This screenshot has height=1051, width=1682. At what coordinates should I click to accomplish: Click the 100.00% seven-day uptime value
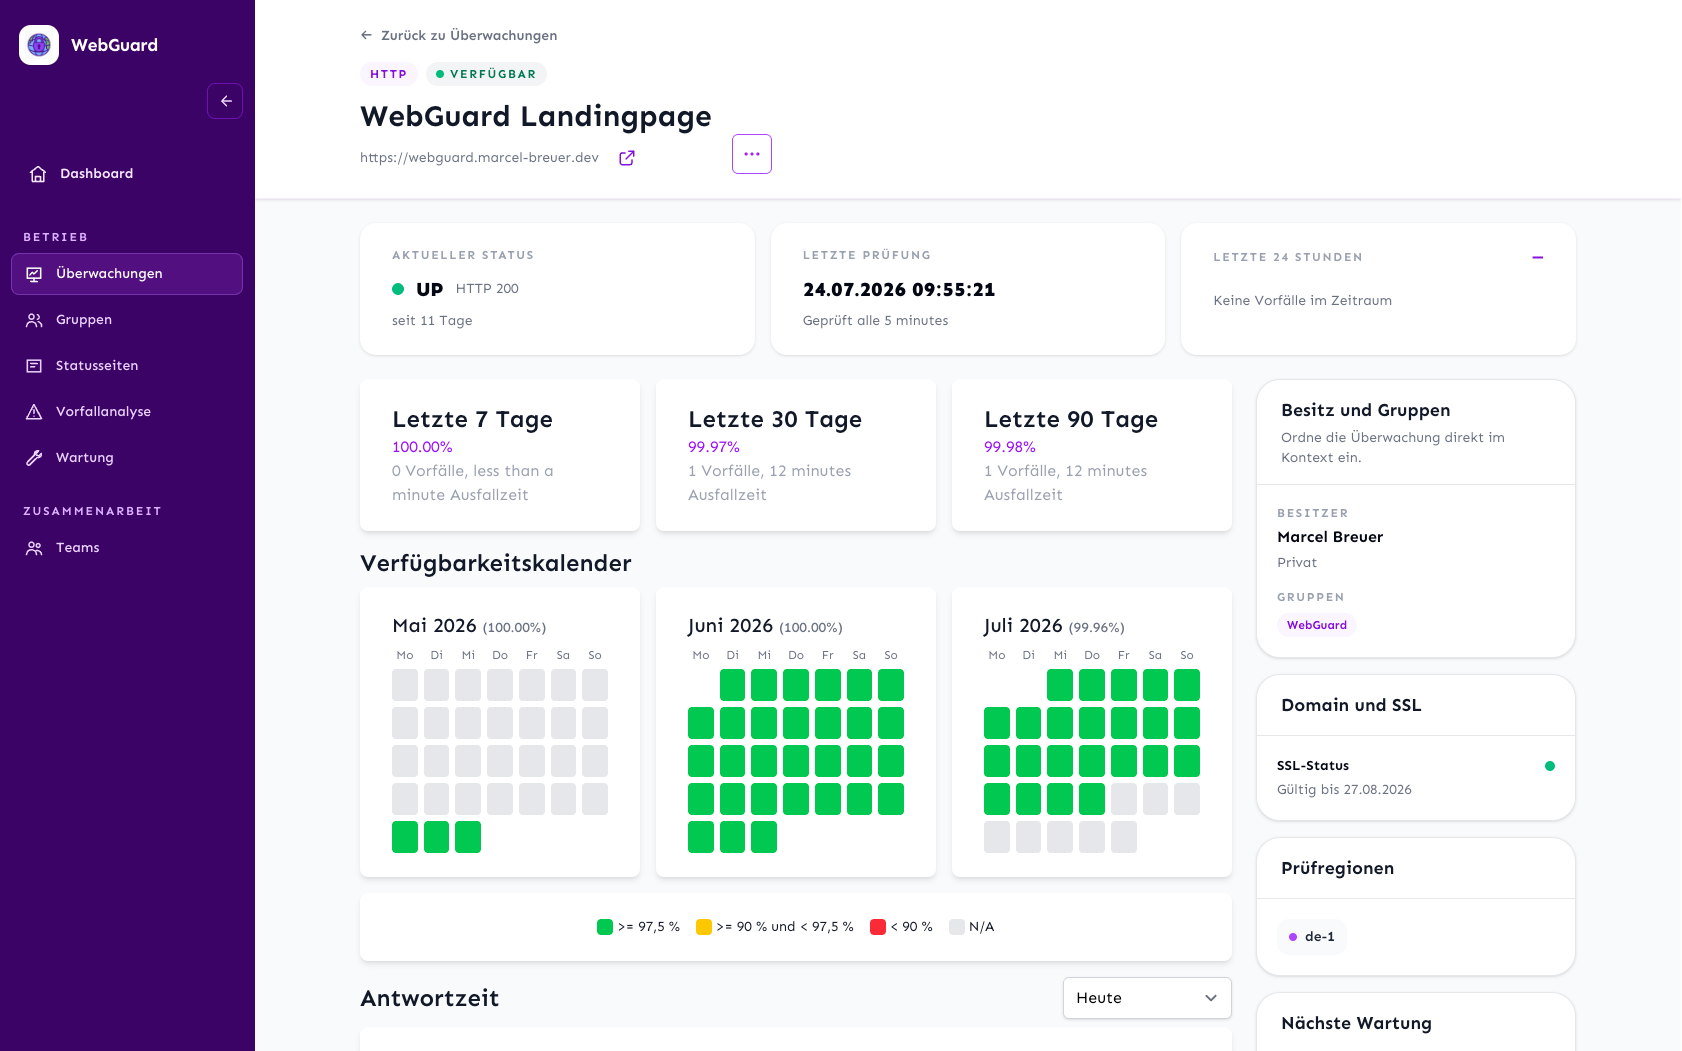tap(422, 447)
